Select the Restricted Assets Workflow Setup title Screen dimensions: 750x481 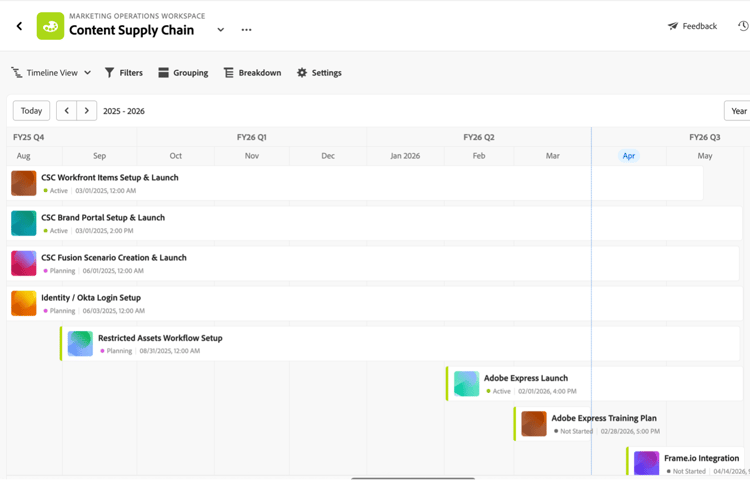[x=160, y=338]
